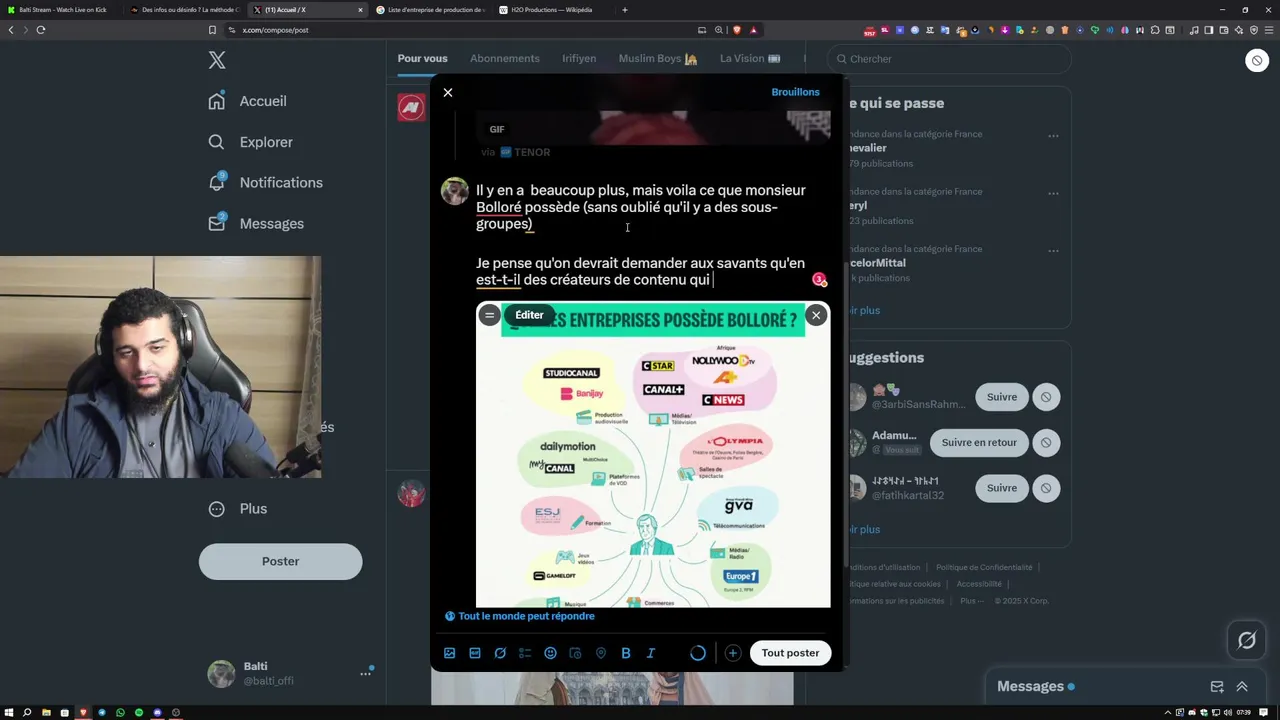Click the schedule post icon
Screen dimensions: 1280x720
click(575, 653)
